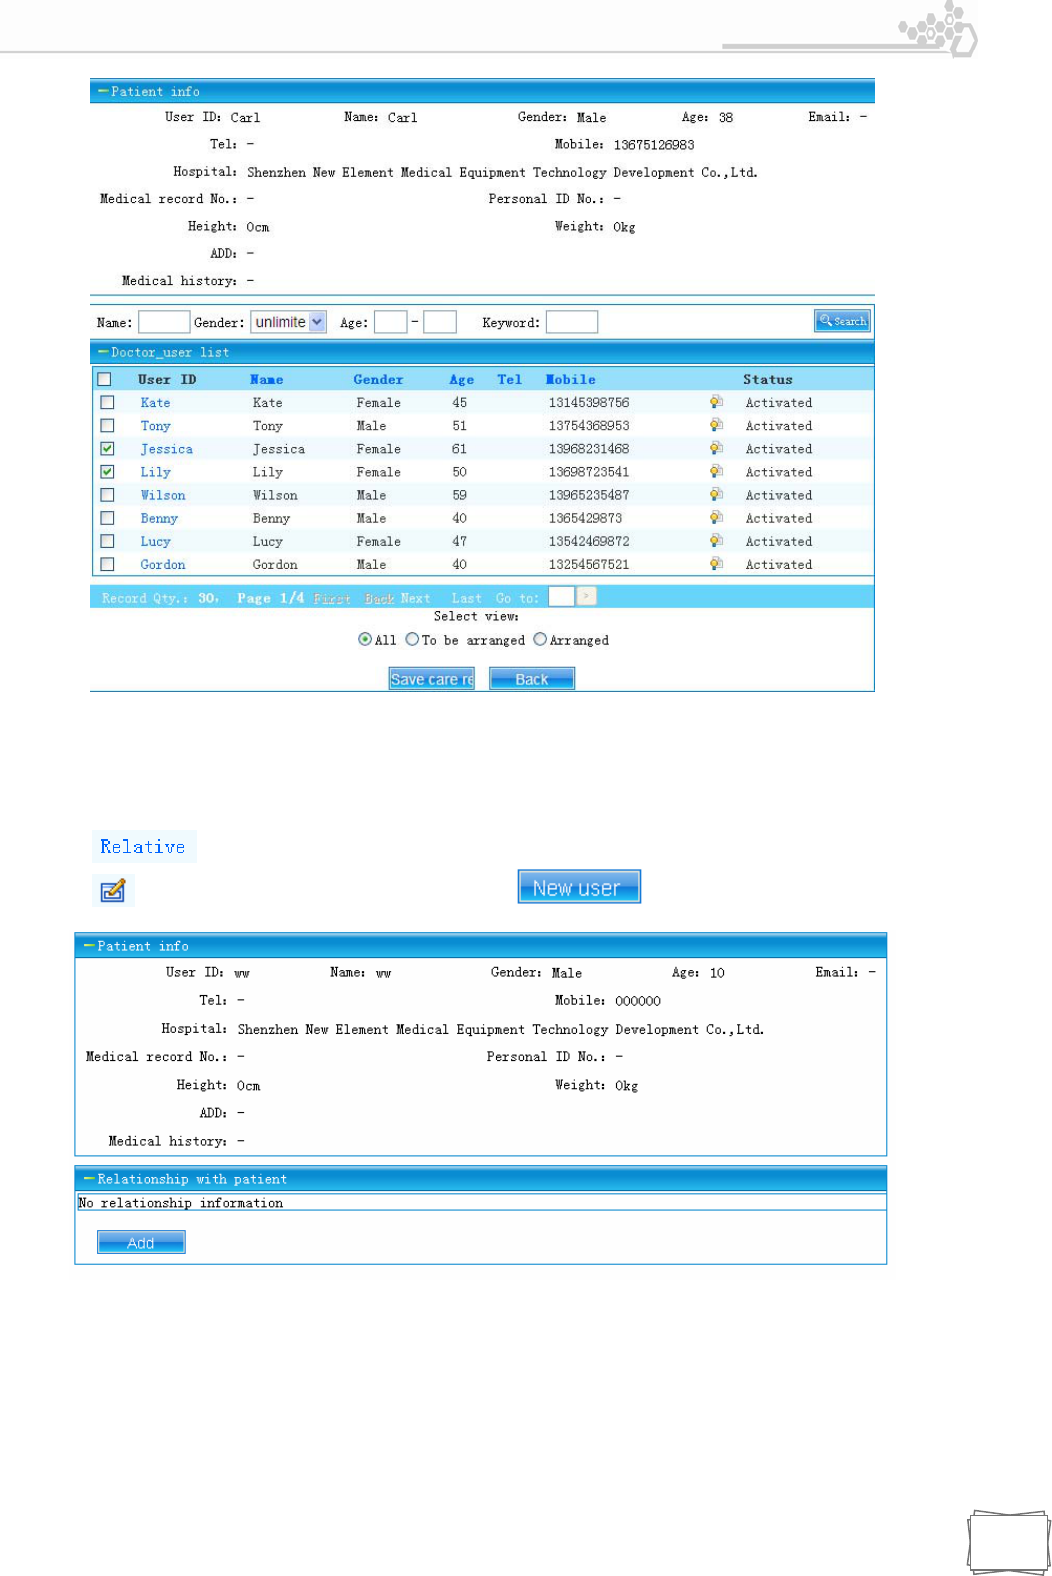Sort the list by Name column
Viewport: 1052px width, 1576px height.
click(266, 379)
